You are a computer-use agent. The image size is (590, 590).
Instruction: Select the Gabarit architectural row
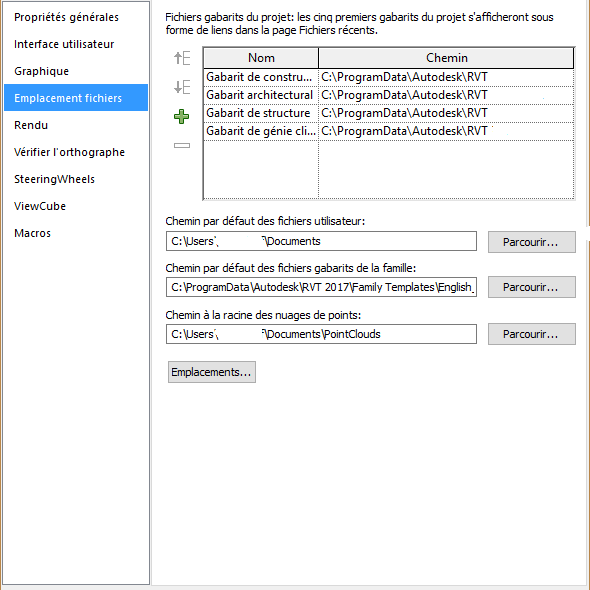[x=389, y=95]
